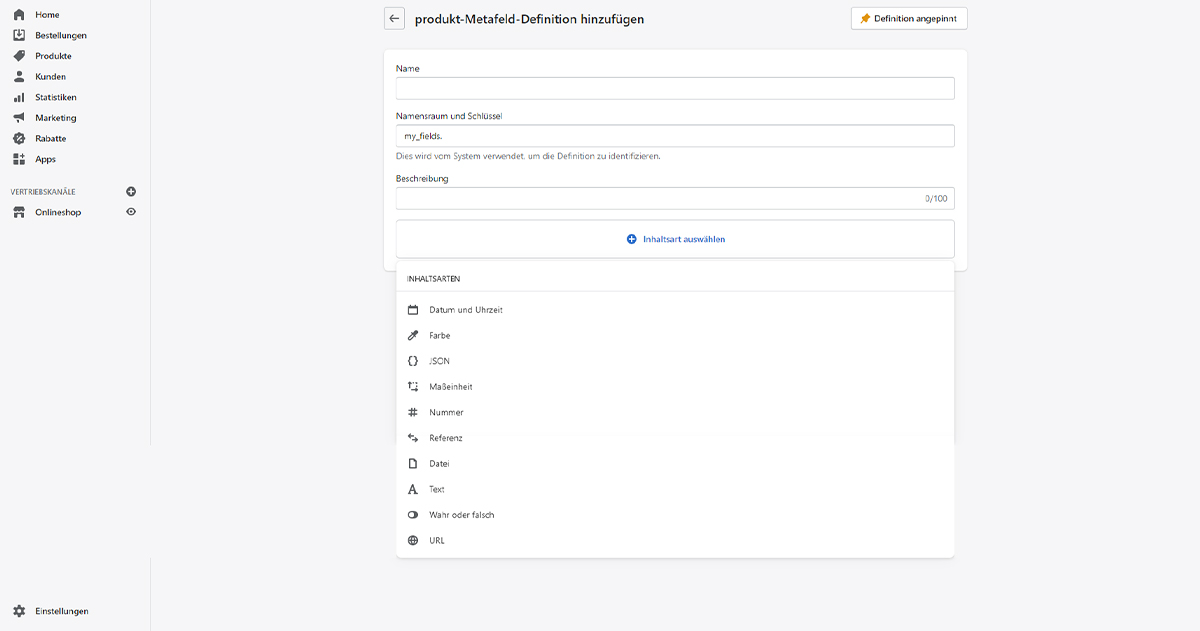Click the calendar icon for Datum und Uhrzeit

click(413, 310)
